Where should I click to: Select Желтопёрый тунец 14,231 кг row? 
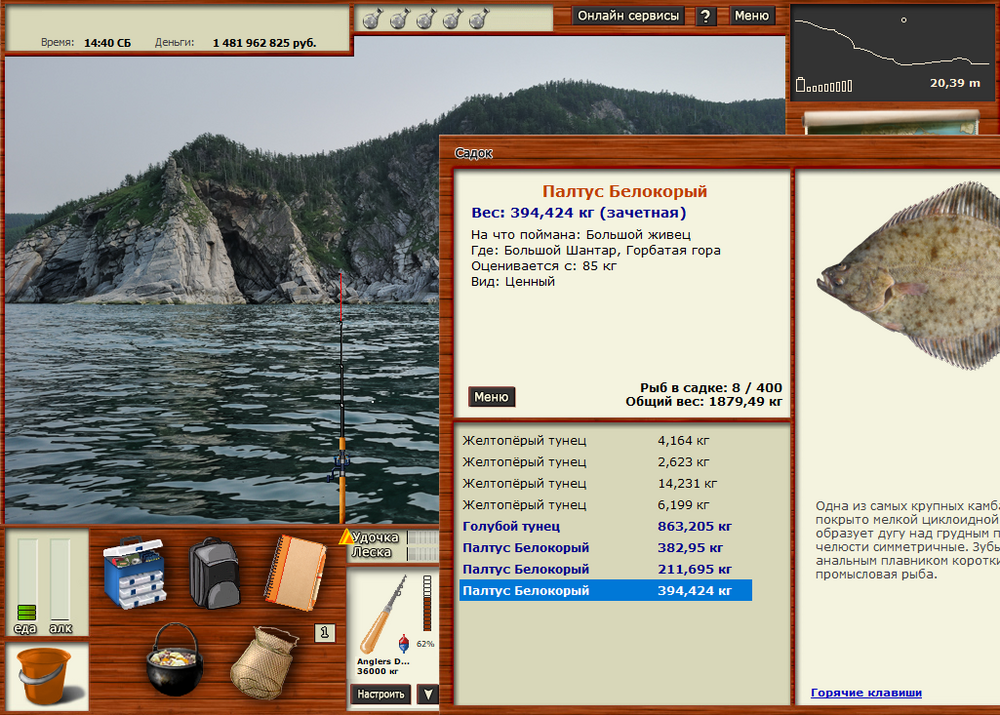click(x=605, y=483)
